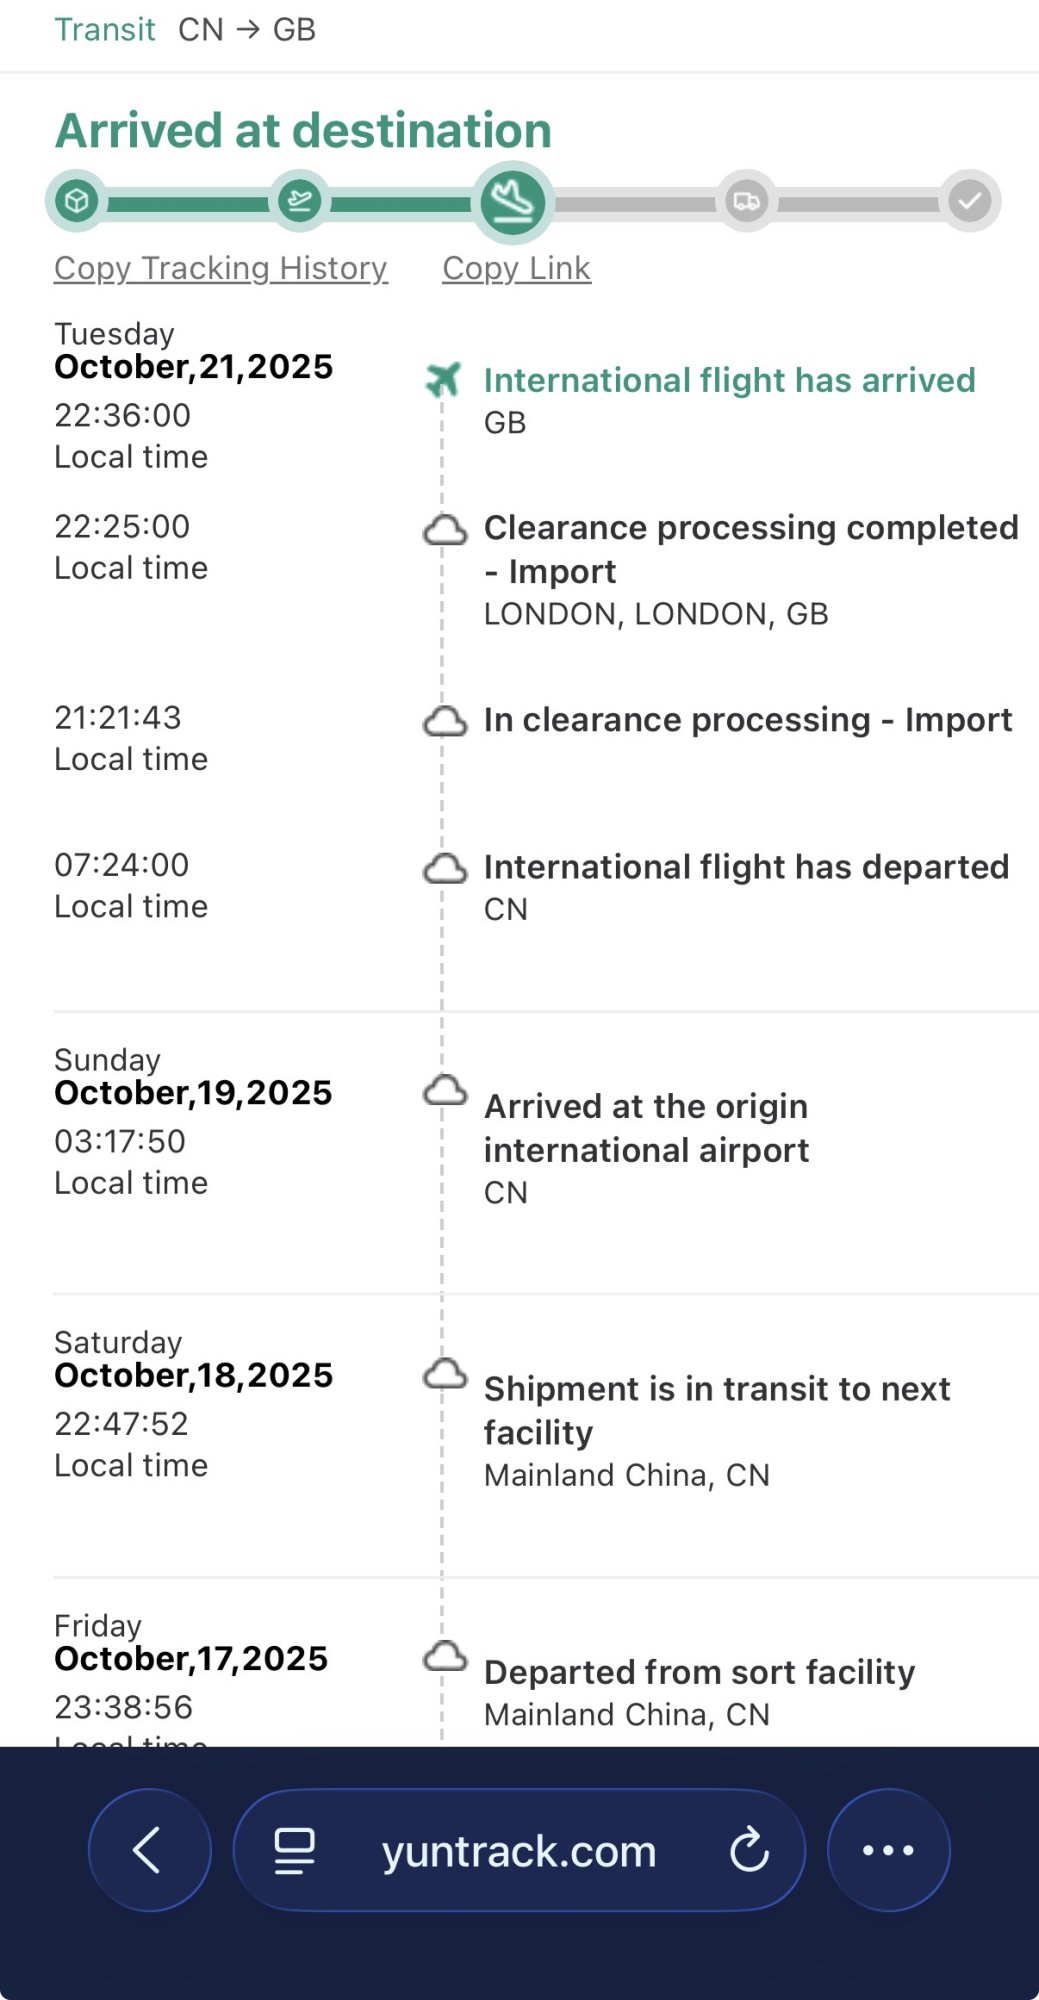The image size is (1039, 2000).
Task: Click the Clearance processing completed cloud marker
Action: pos(445,529)
